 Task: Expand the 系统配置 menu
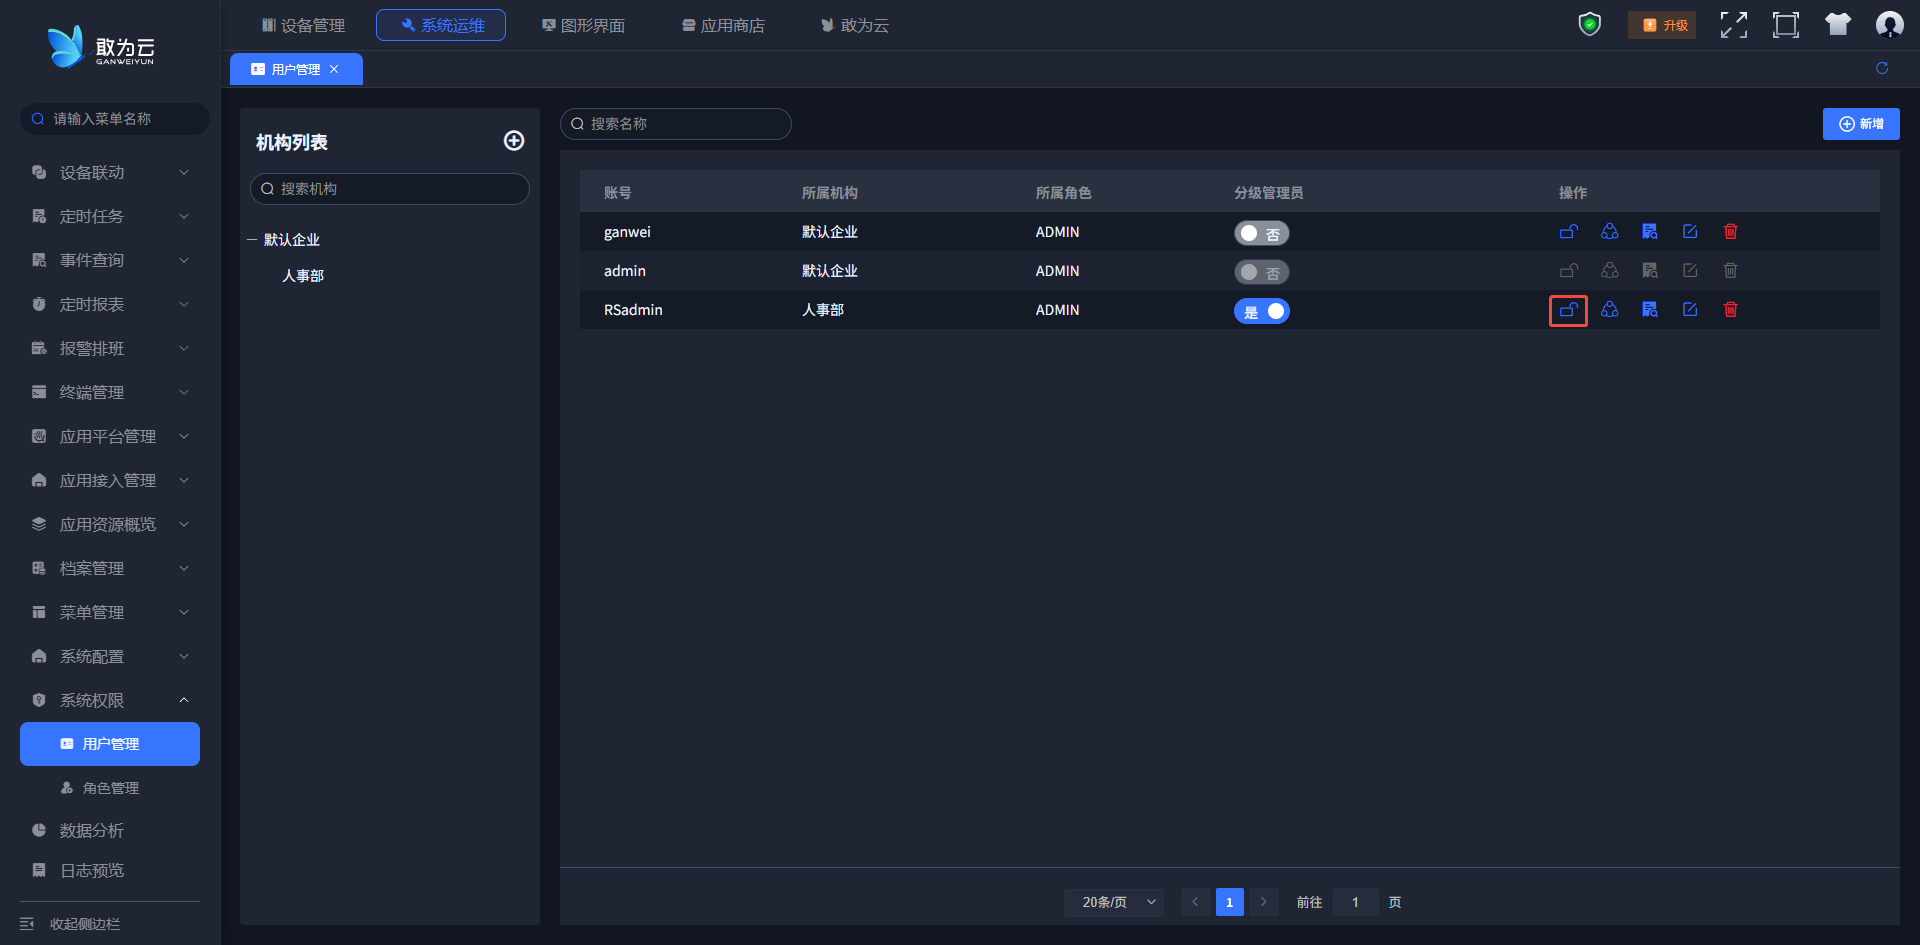(110, 657)
